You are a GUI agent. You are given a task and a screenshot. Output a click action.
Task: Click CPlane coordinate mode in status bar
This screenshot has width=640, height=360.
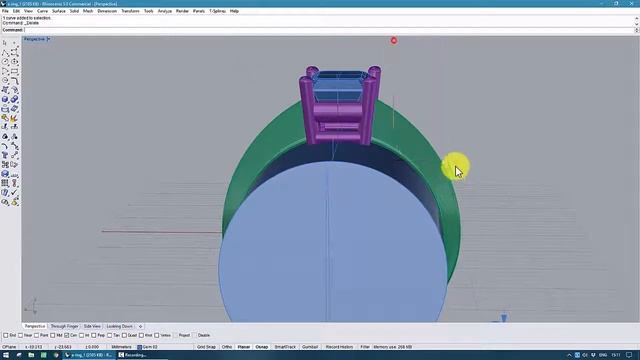pos(9,347)
